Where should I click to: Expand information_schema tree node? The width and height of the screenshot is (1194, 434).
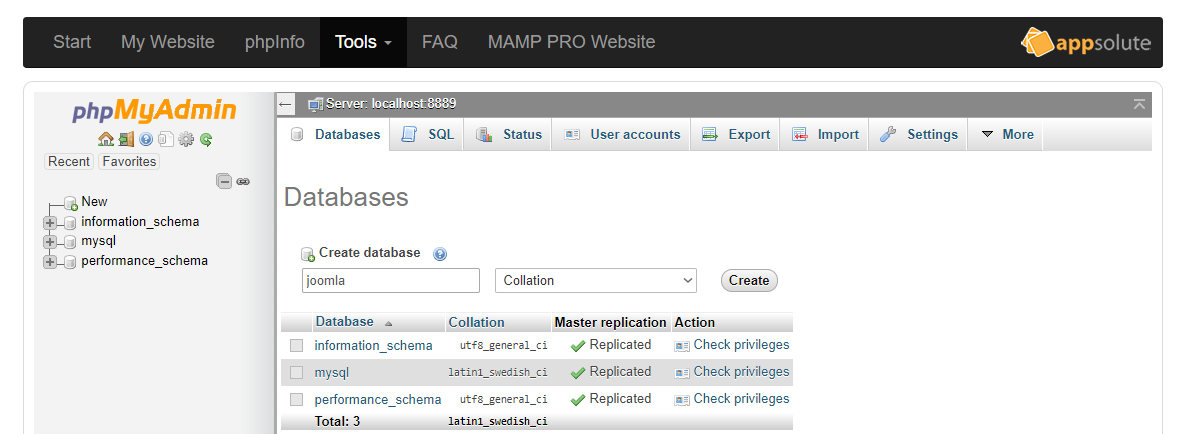point(50,222)
